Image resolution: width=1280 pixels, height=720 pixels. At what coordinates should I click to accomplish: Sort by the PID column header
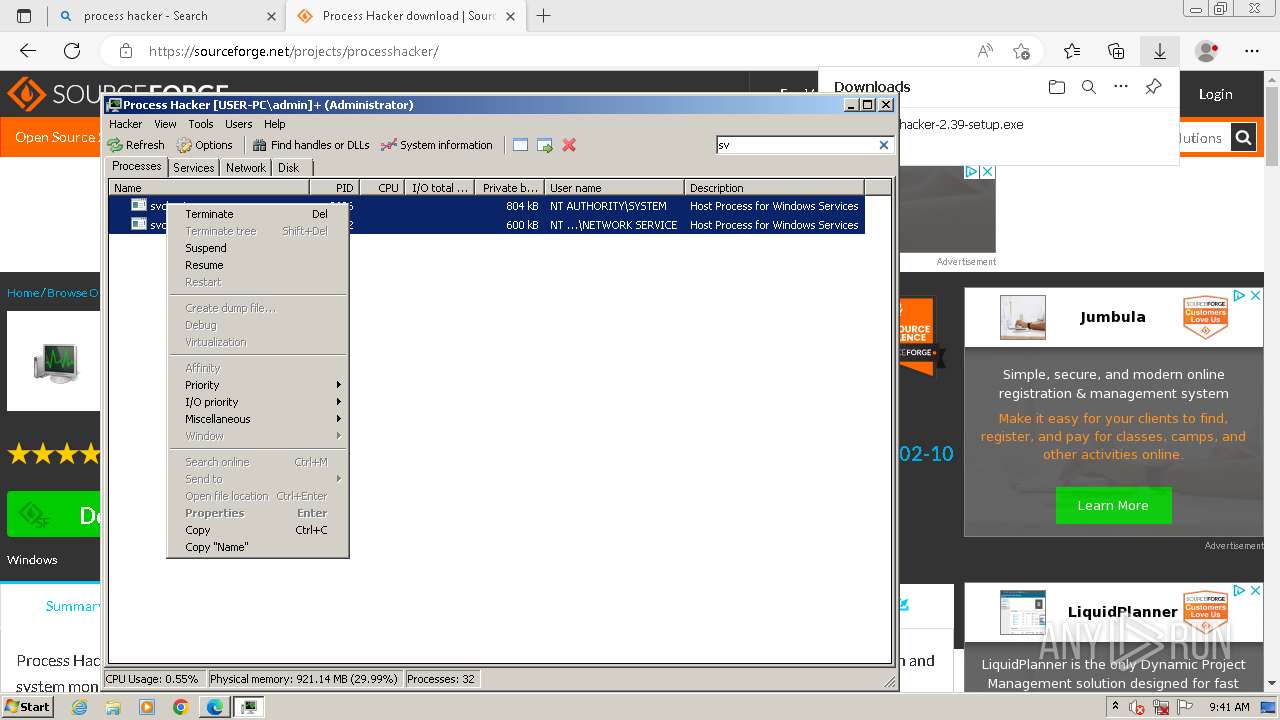[x=334, y=188]
